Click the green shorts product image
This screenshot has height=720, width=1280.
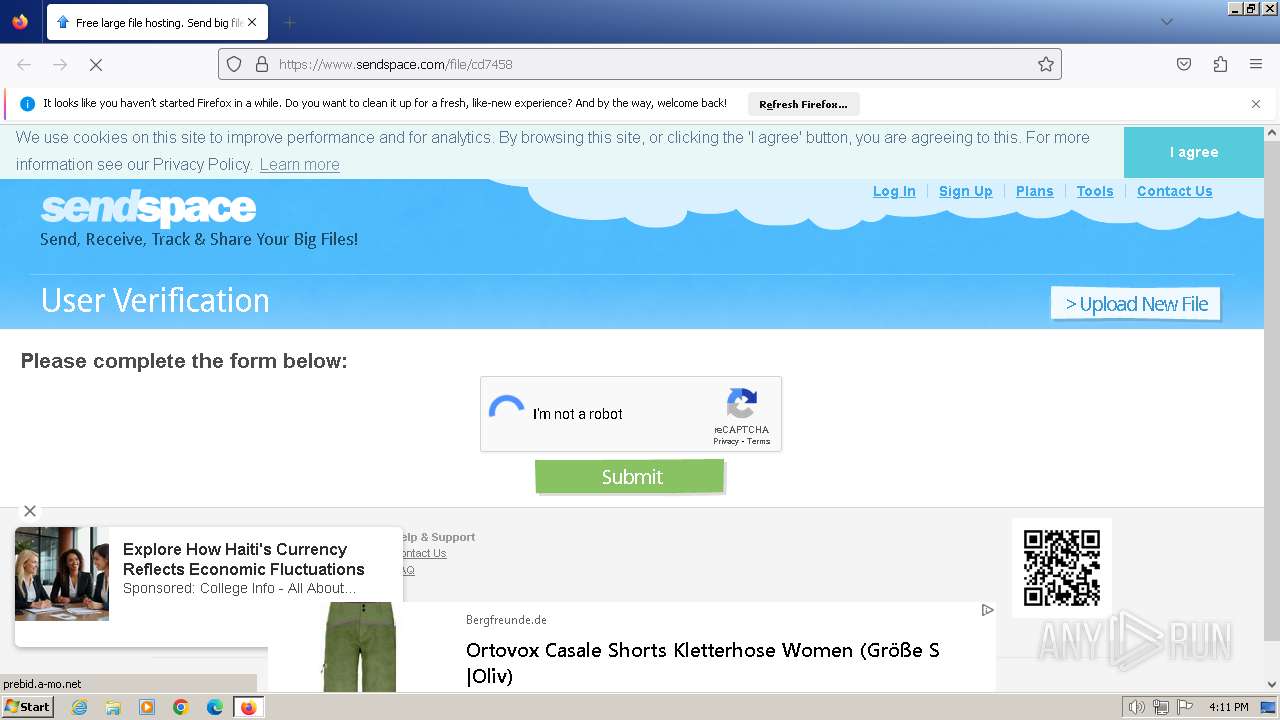pos(360,647)
